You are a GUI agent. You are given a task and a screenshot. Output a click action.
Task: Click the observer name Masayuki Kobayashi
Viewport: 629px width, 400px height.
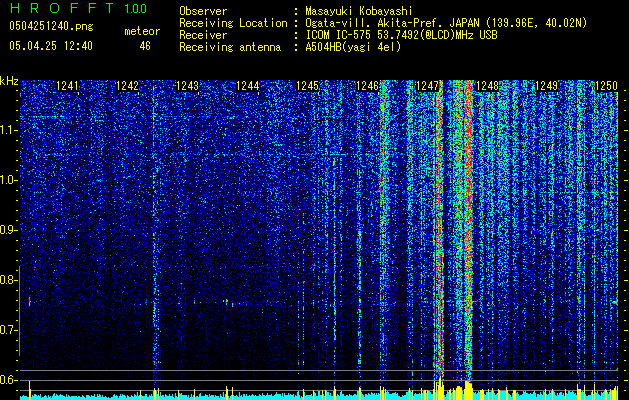pos(359,12)
